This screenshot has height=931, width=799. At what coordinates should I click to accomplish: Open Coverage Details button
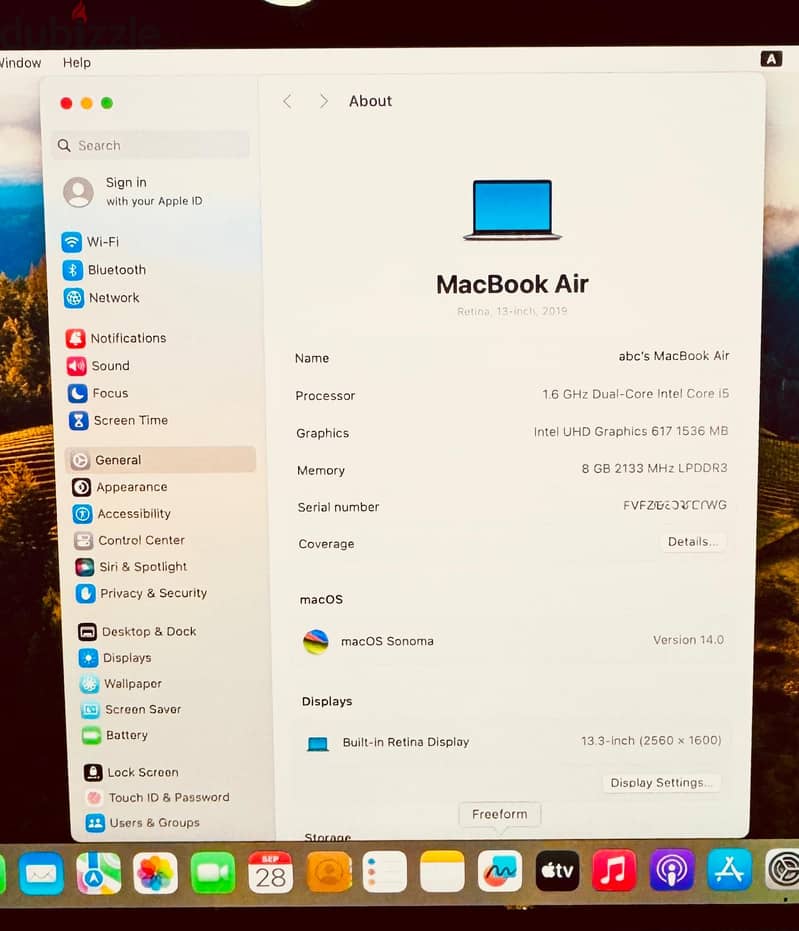pos(693,542)
